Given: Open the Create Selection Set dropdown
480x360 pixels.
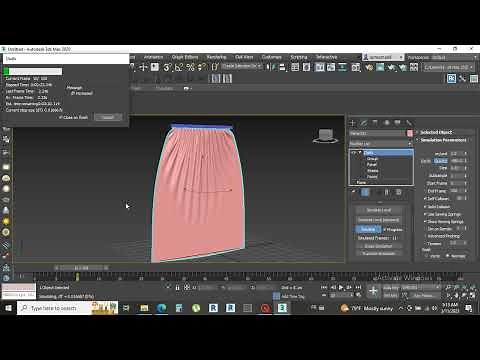Looking at the screenshot, I should point(241,66).
